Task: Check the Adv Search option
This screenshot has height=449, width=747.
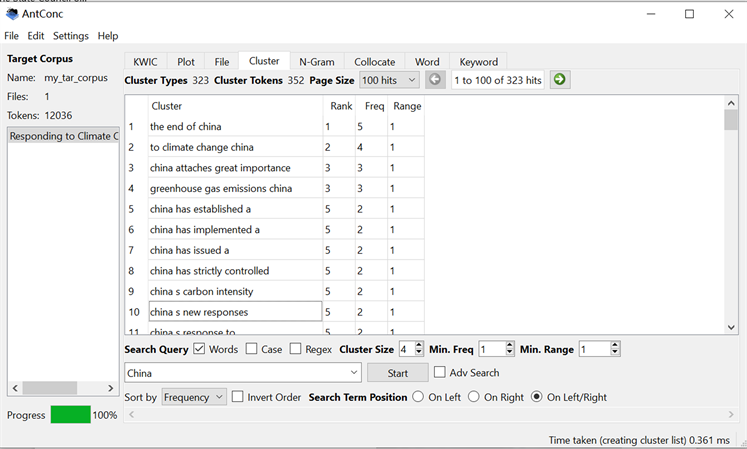Action: pyautogui.click(x=440, y=373)
